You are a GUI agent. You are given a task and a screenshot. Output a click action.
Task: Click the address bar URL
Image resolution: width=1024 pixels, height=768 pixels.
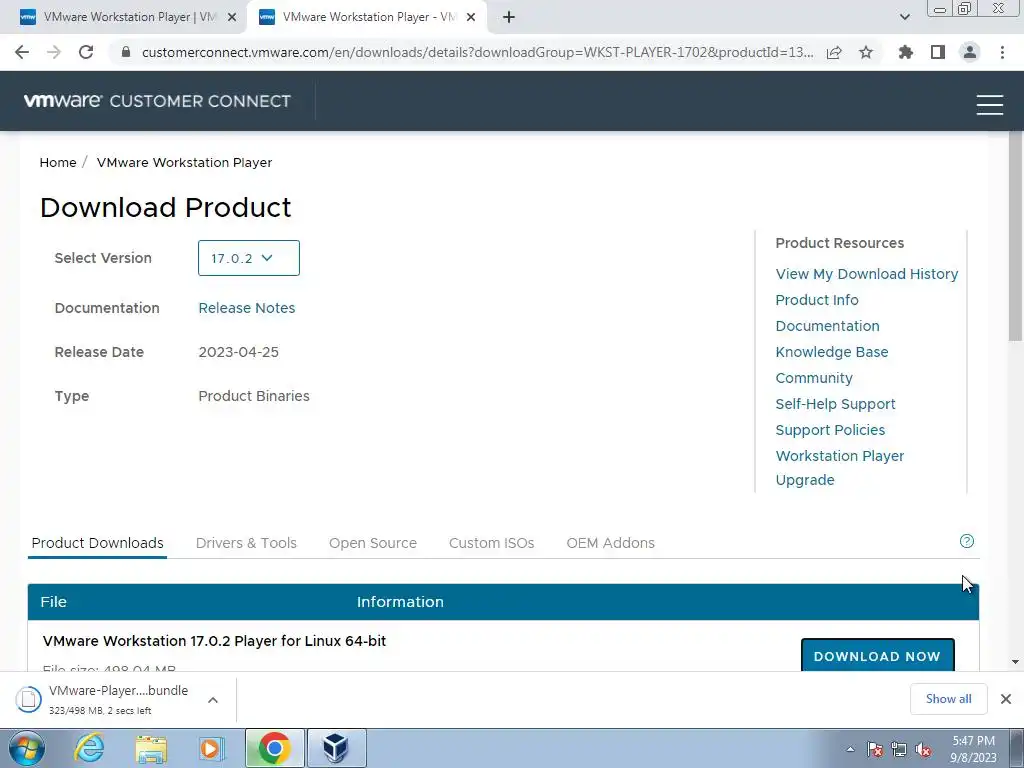tap(477, 52)
